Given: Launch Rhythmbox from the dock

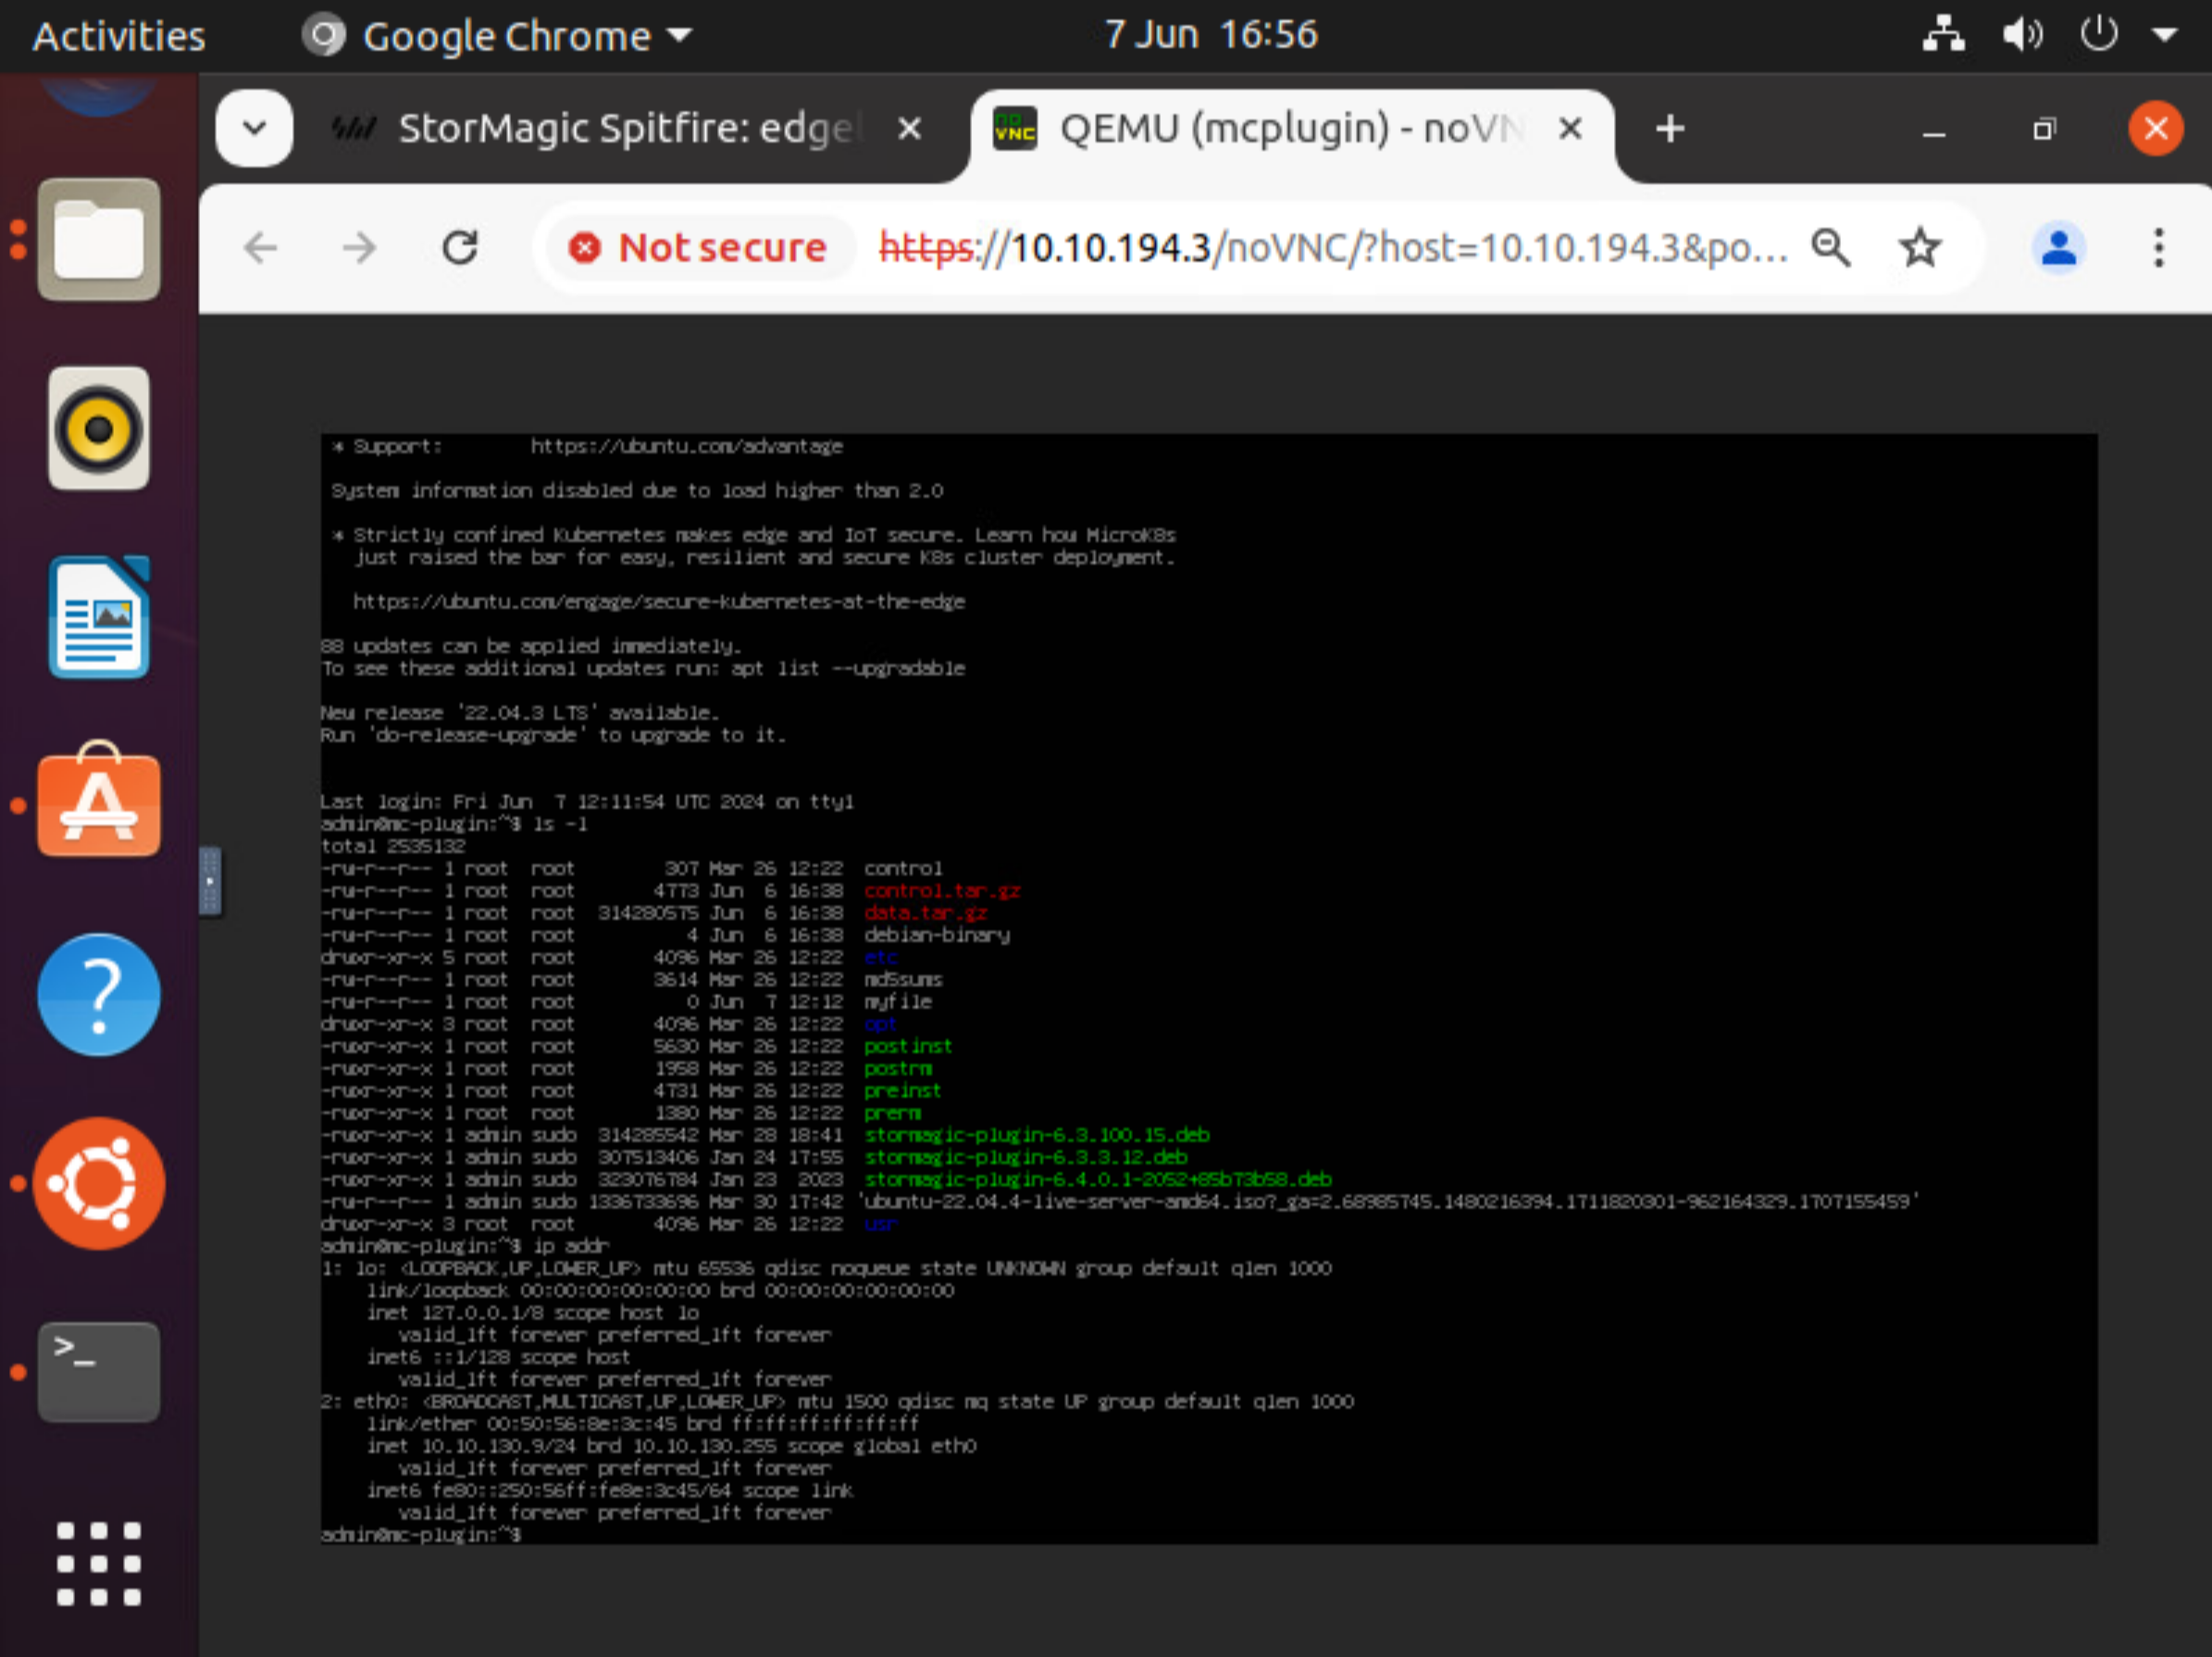Looking at the screenshot, I should 98,428.
